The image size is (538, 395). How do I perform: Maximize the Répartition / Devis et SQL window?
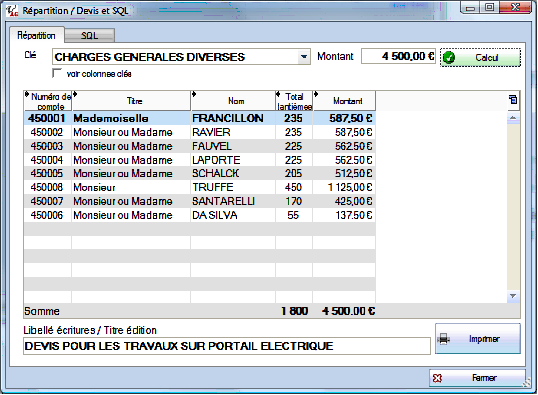coord(490,7)
